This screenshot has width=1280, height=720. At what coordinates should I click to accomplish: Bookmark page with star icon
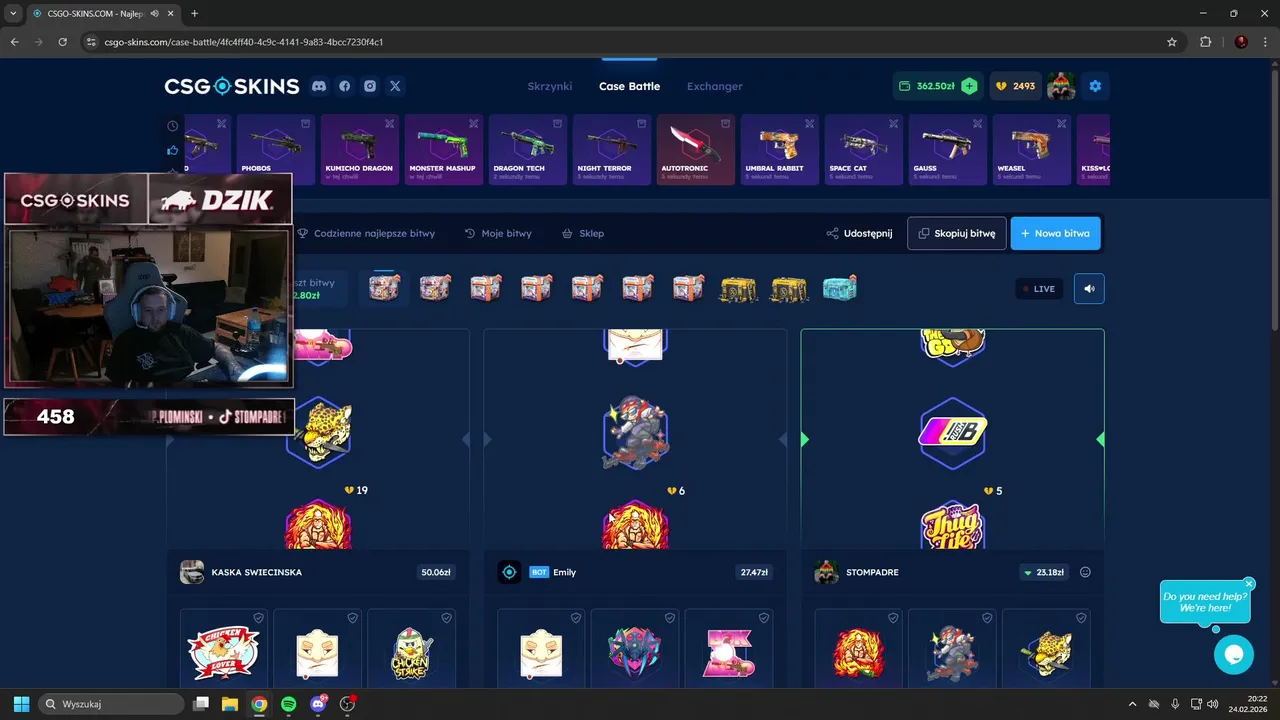(x=1172, y=42)
